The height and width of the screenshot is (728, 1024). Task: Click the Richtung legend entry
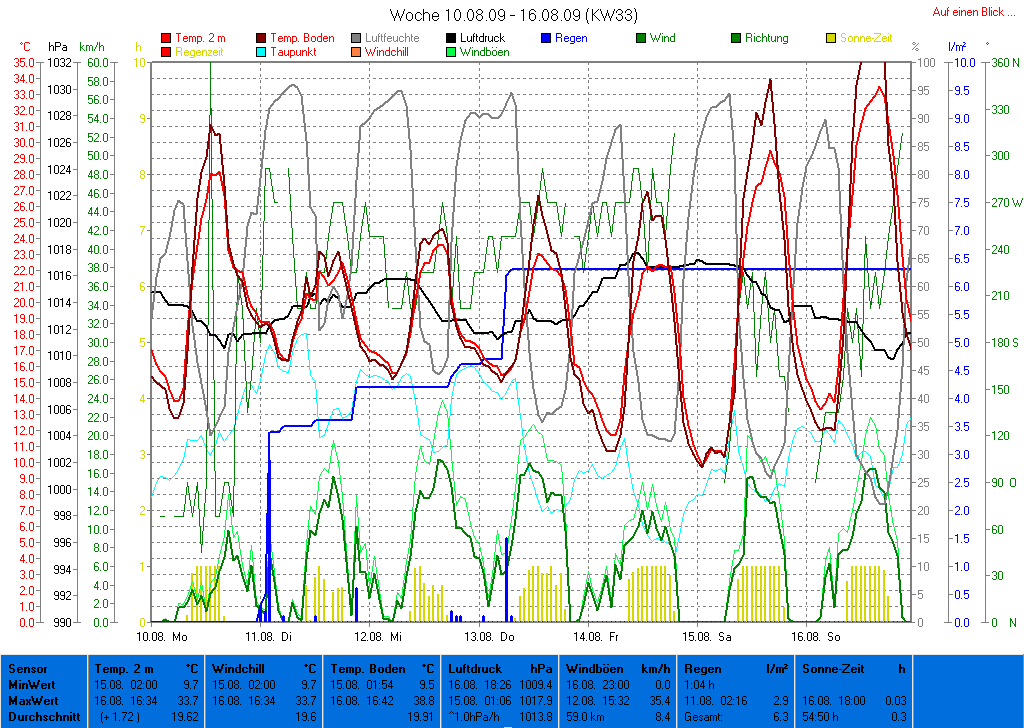pyautogui.click(x=766, y=38)
